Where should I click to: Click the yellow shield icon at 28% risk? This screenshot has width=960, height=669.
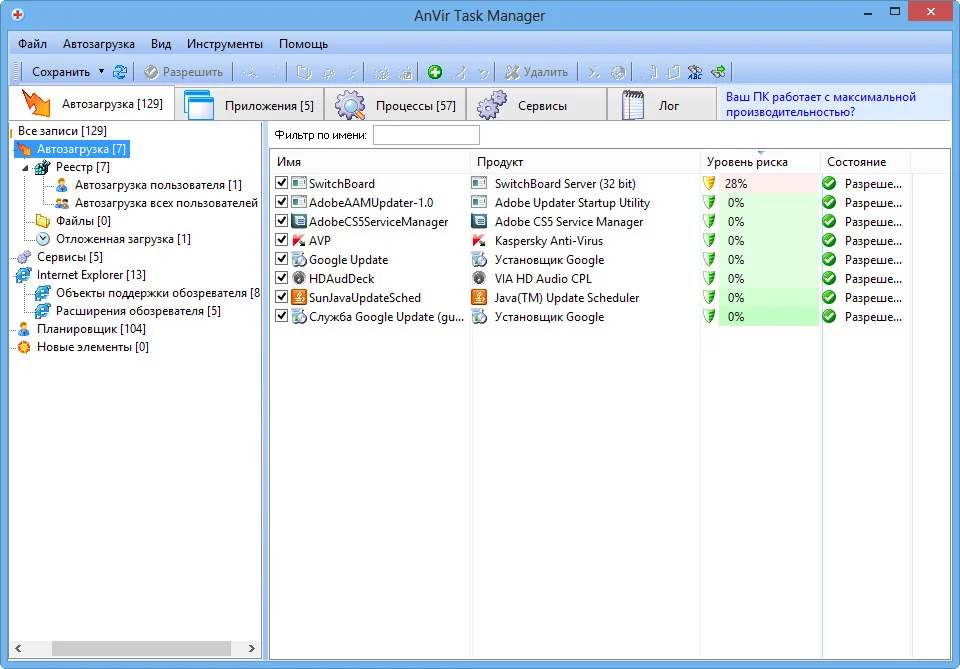coord(709,183)
